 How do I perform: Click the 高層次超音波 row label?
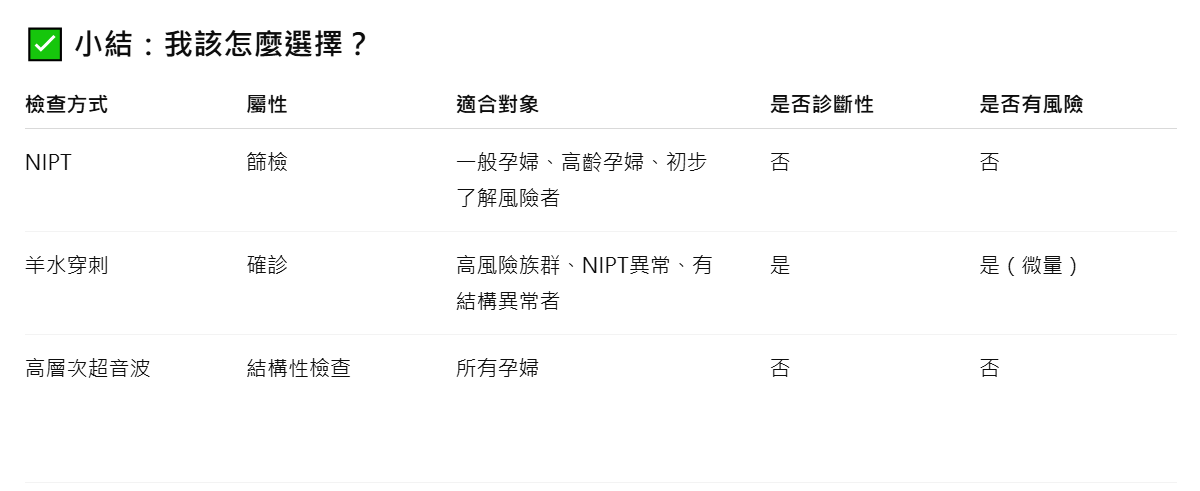(x=87, y=369)
